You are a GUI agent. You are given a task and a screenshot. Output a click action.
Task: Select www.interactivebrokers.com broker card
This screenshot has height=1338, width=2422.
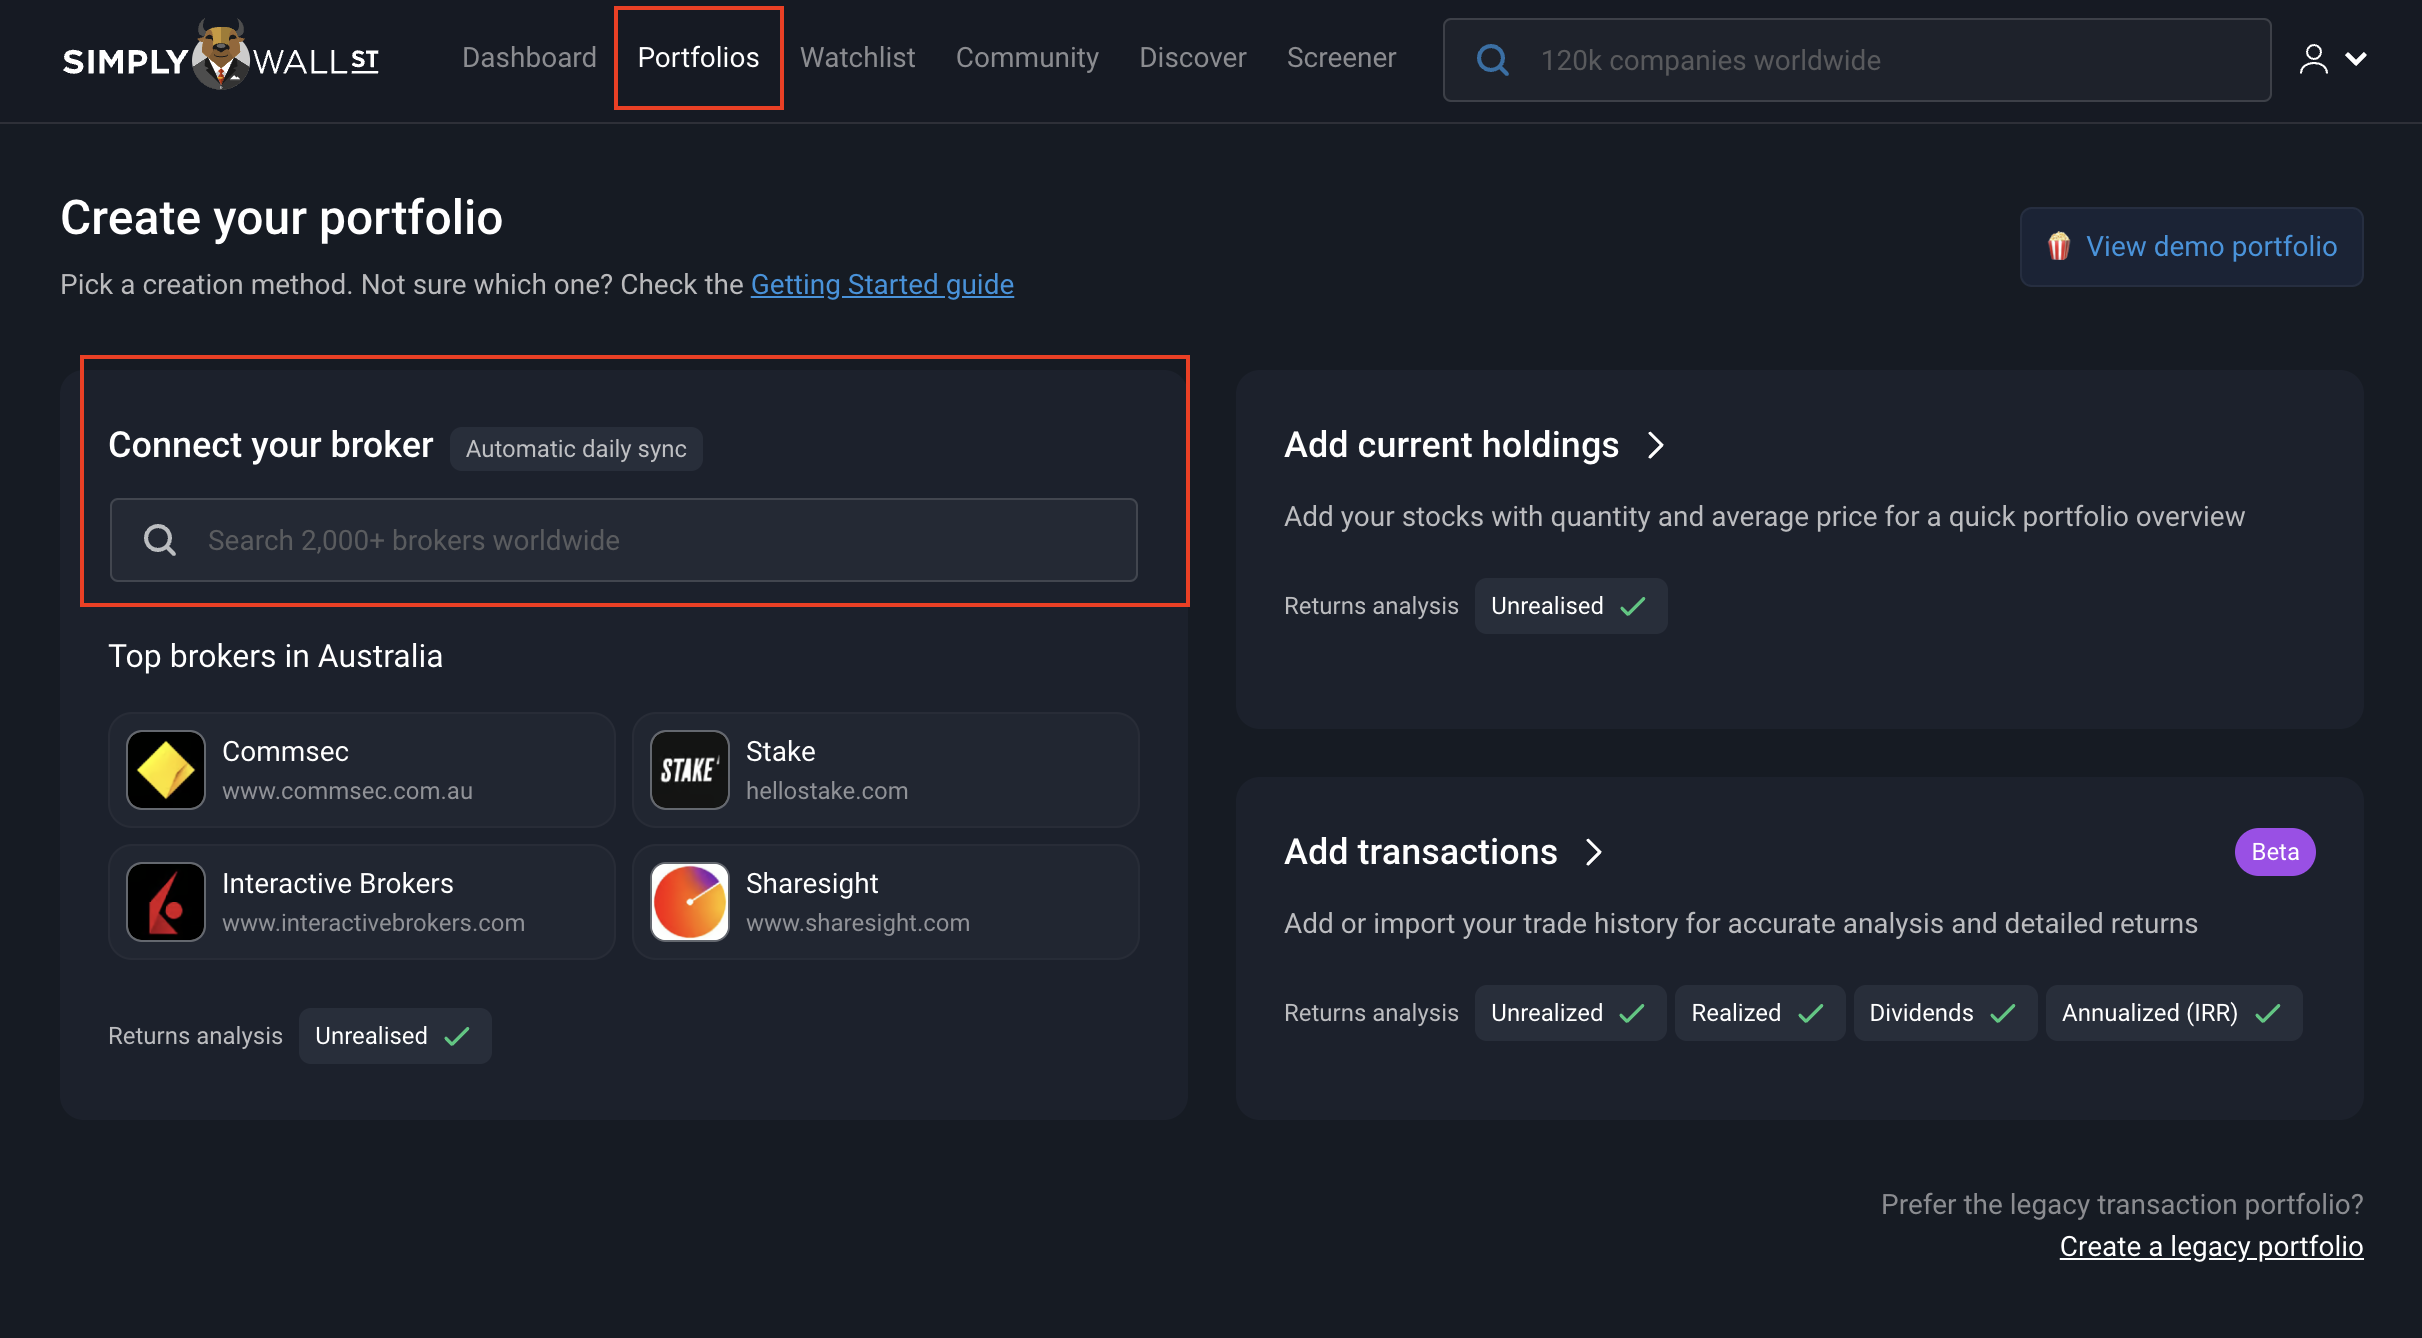(362, 902)
